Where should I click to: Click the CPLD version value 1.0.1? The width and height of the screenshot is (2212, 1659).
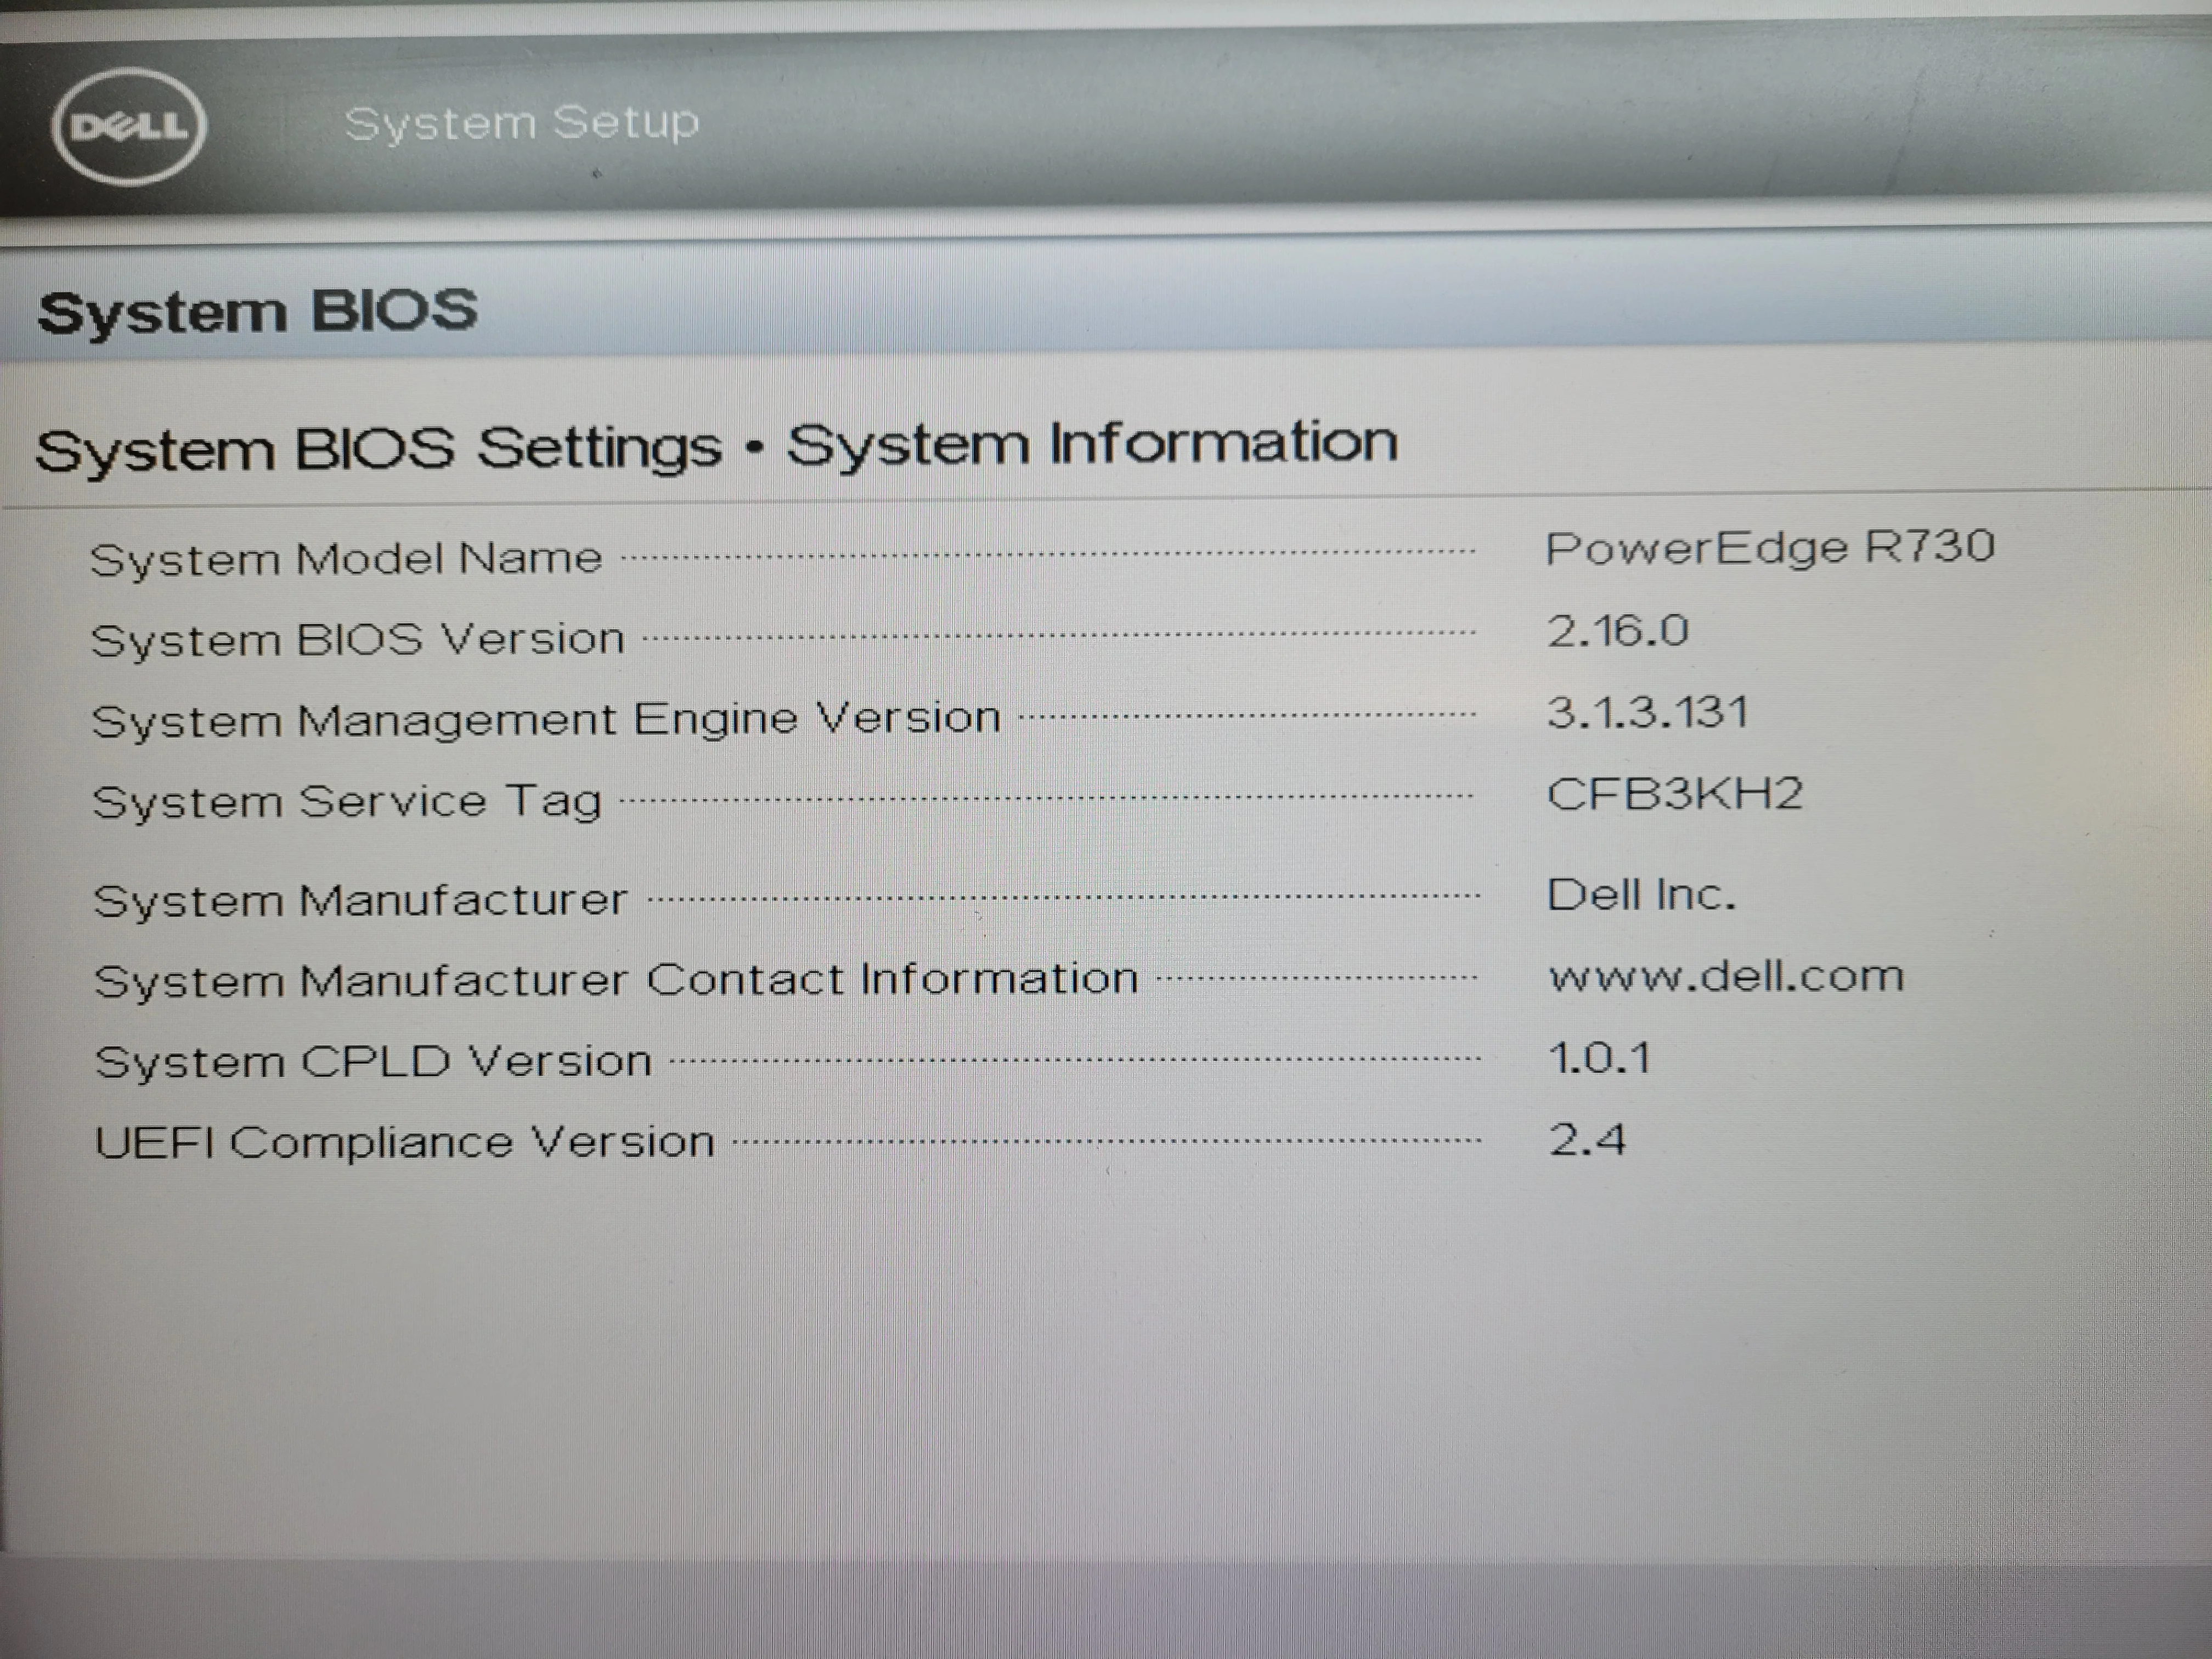[1599, 1058]
